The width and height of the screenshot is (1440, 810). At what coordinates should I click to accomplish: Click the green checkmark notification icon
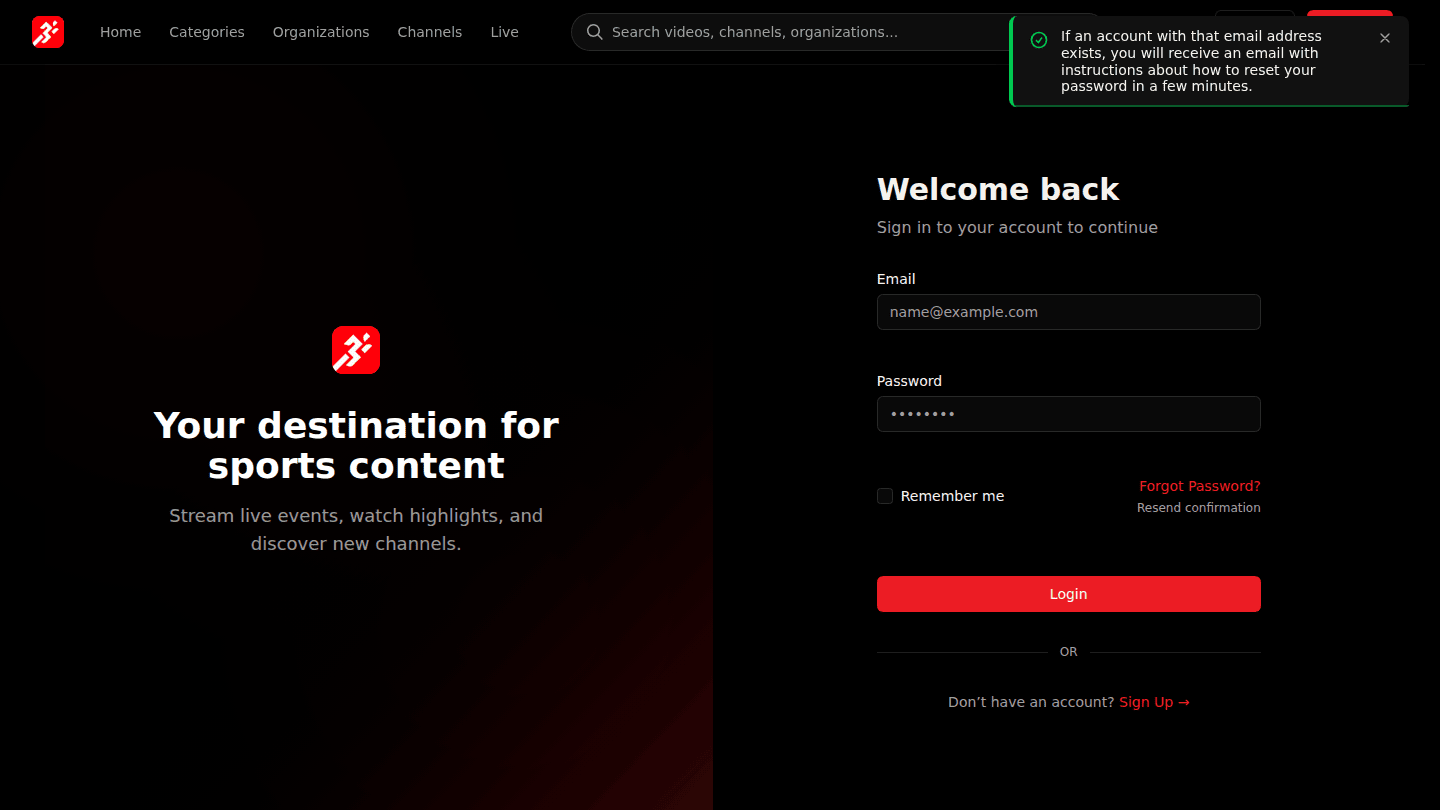(1039, 40)
